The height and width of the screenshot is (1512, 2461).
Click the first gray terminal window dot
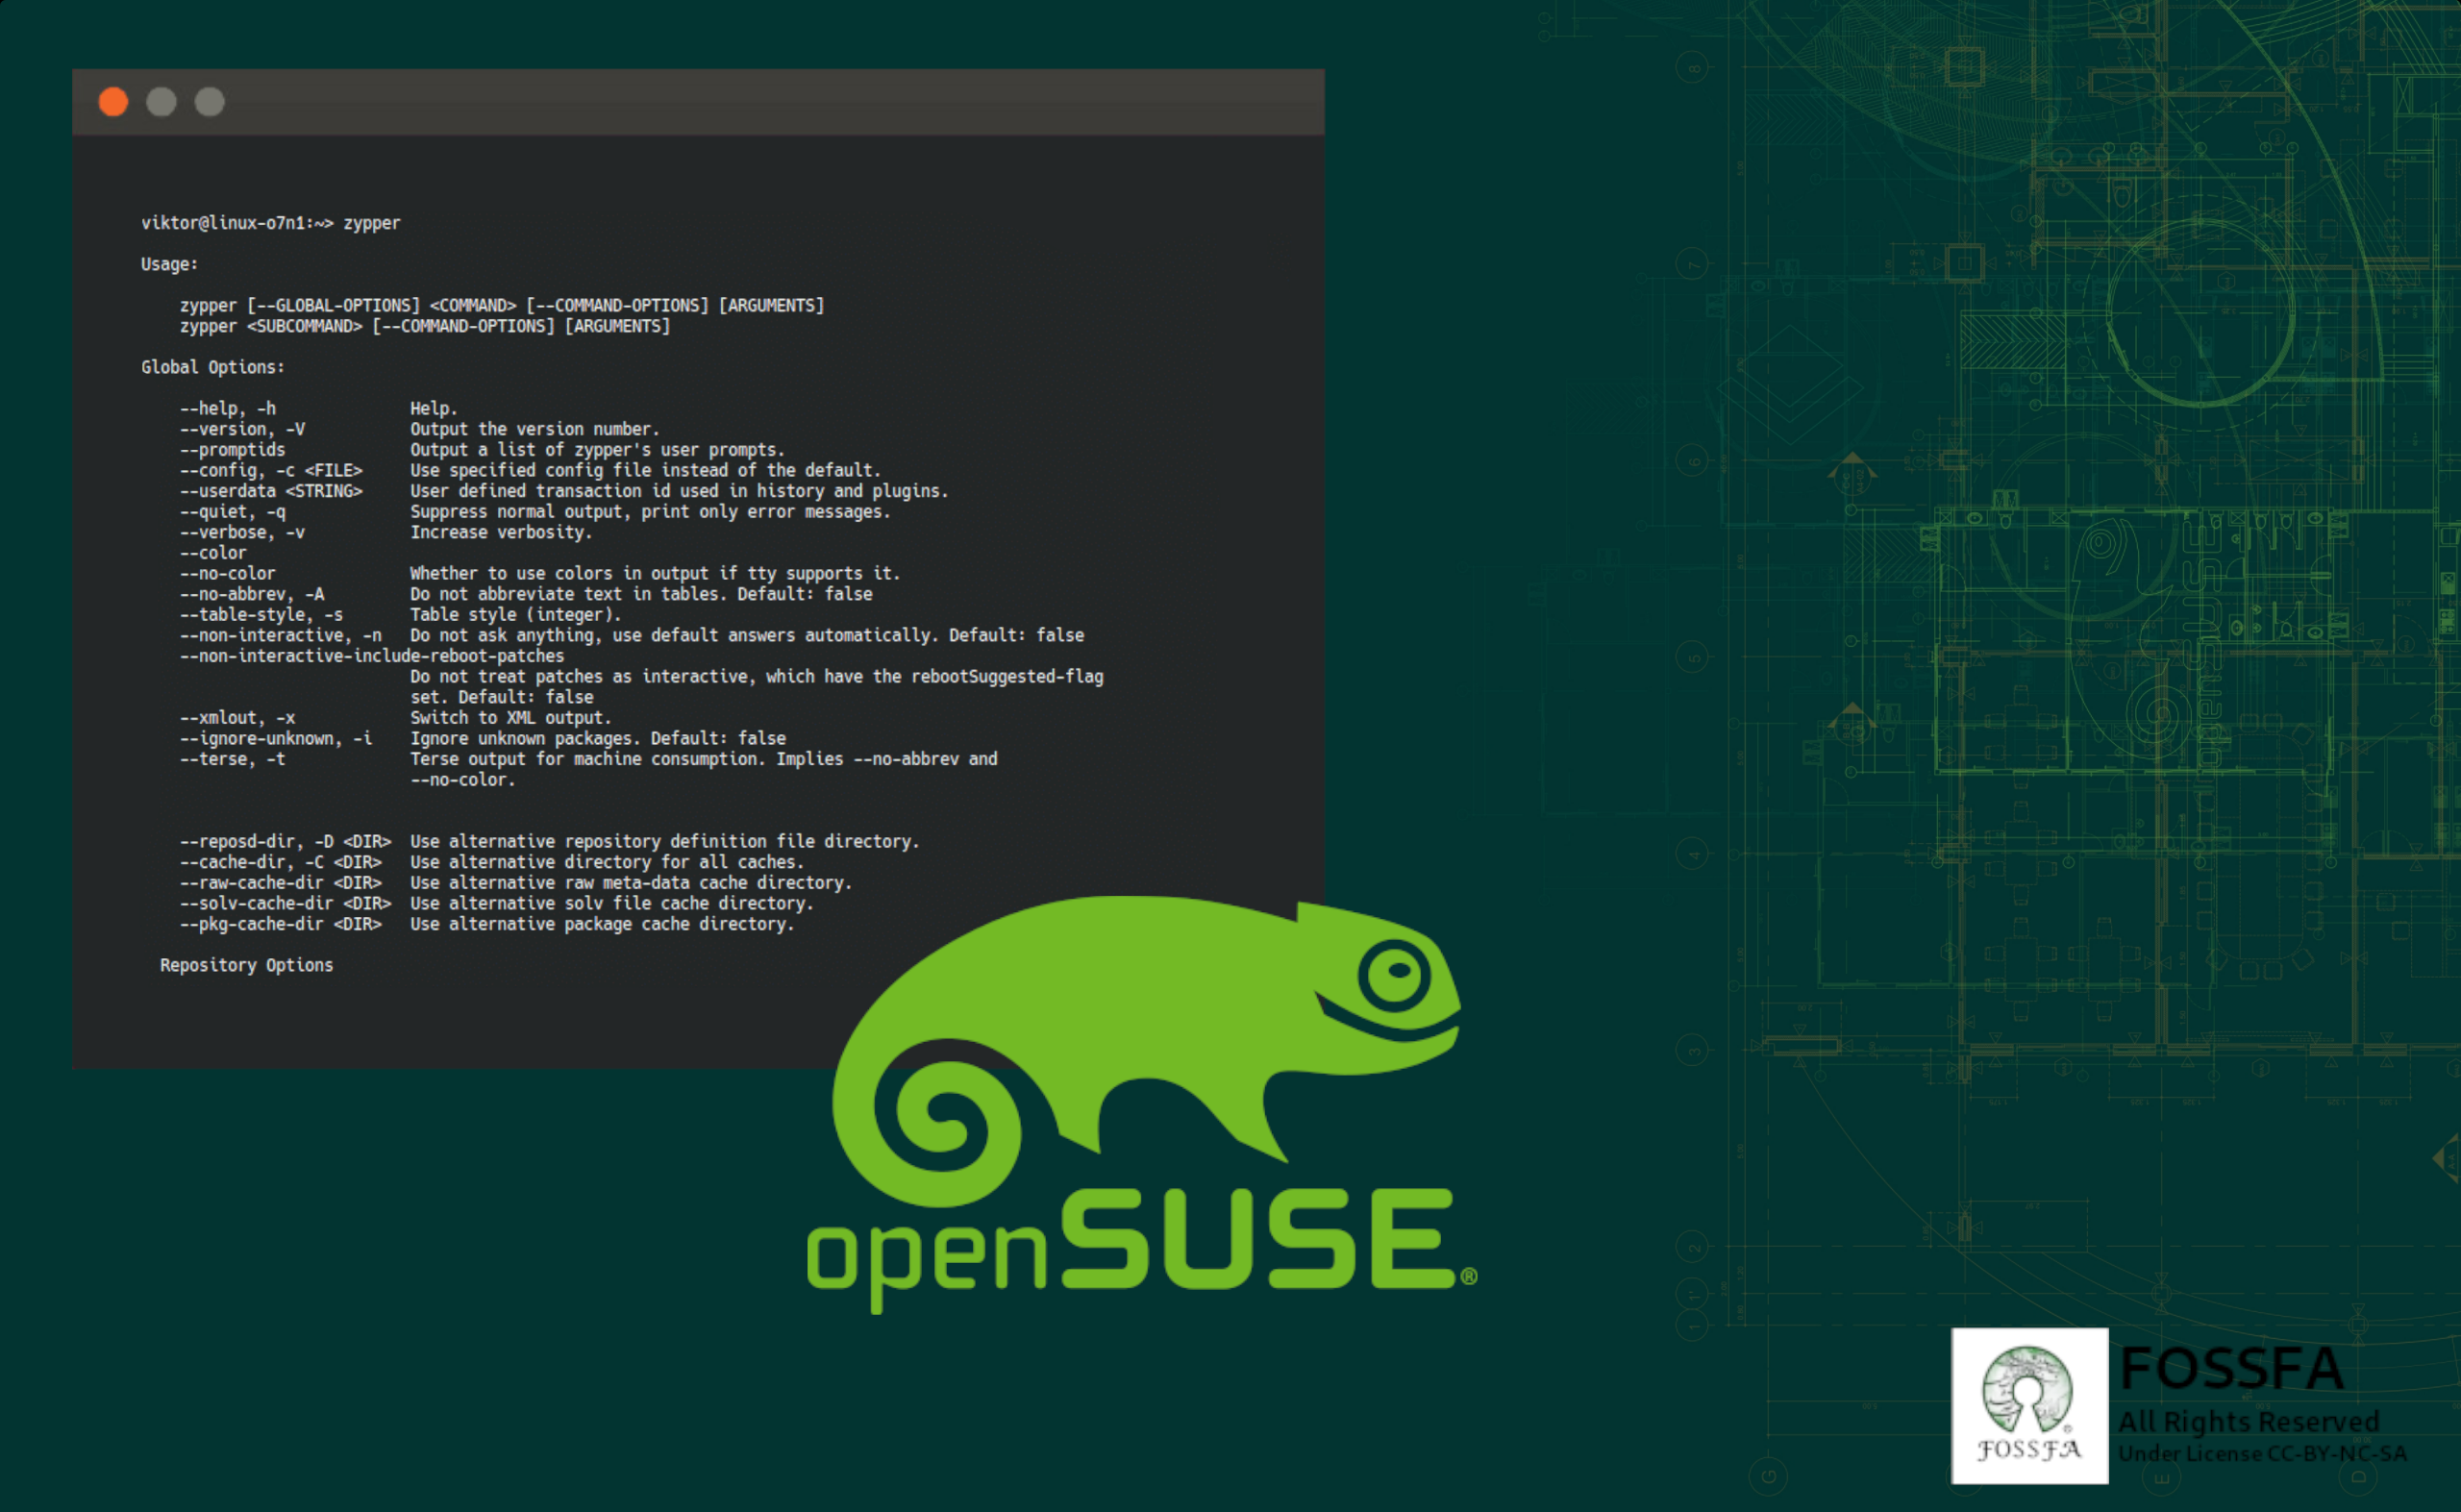tap(161, 102)
